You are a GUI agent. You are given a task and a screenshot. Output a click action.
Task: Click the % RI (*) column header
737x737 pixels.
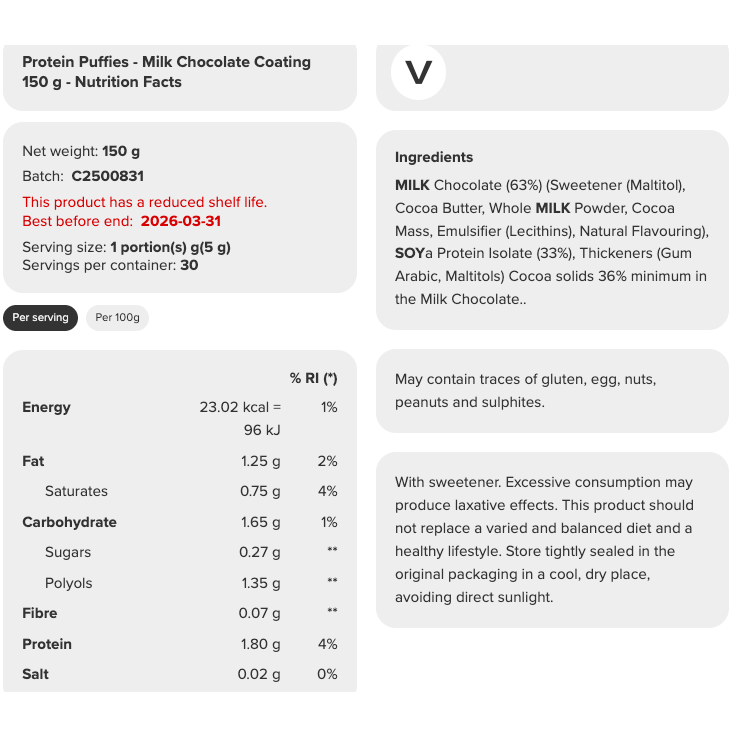tap(313, 378)
